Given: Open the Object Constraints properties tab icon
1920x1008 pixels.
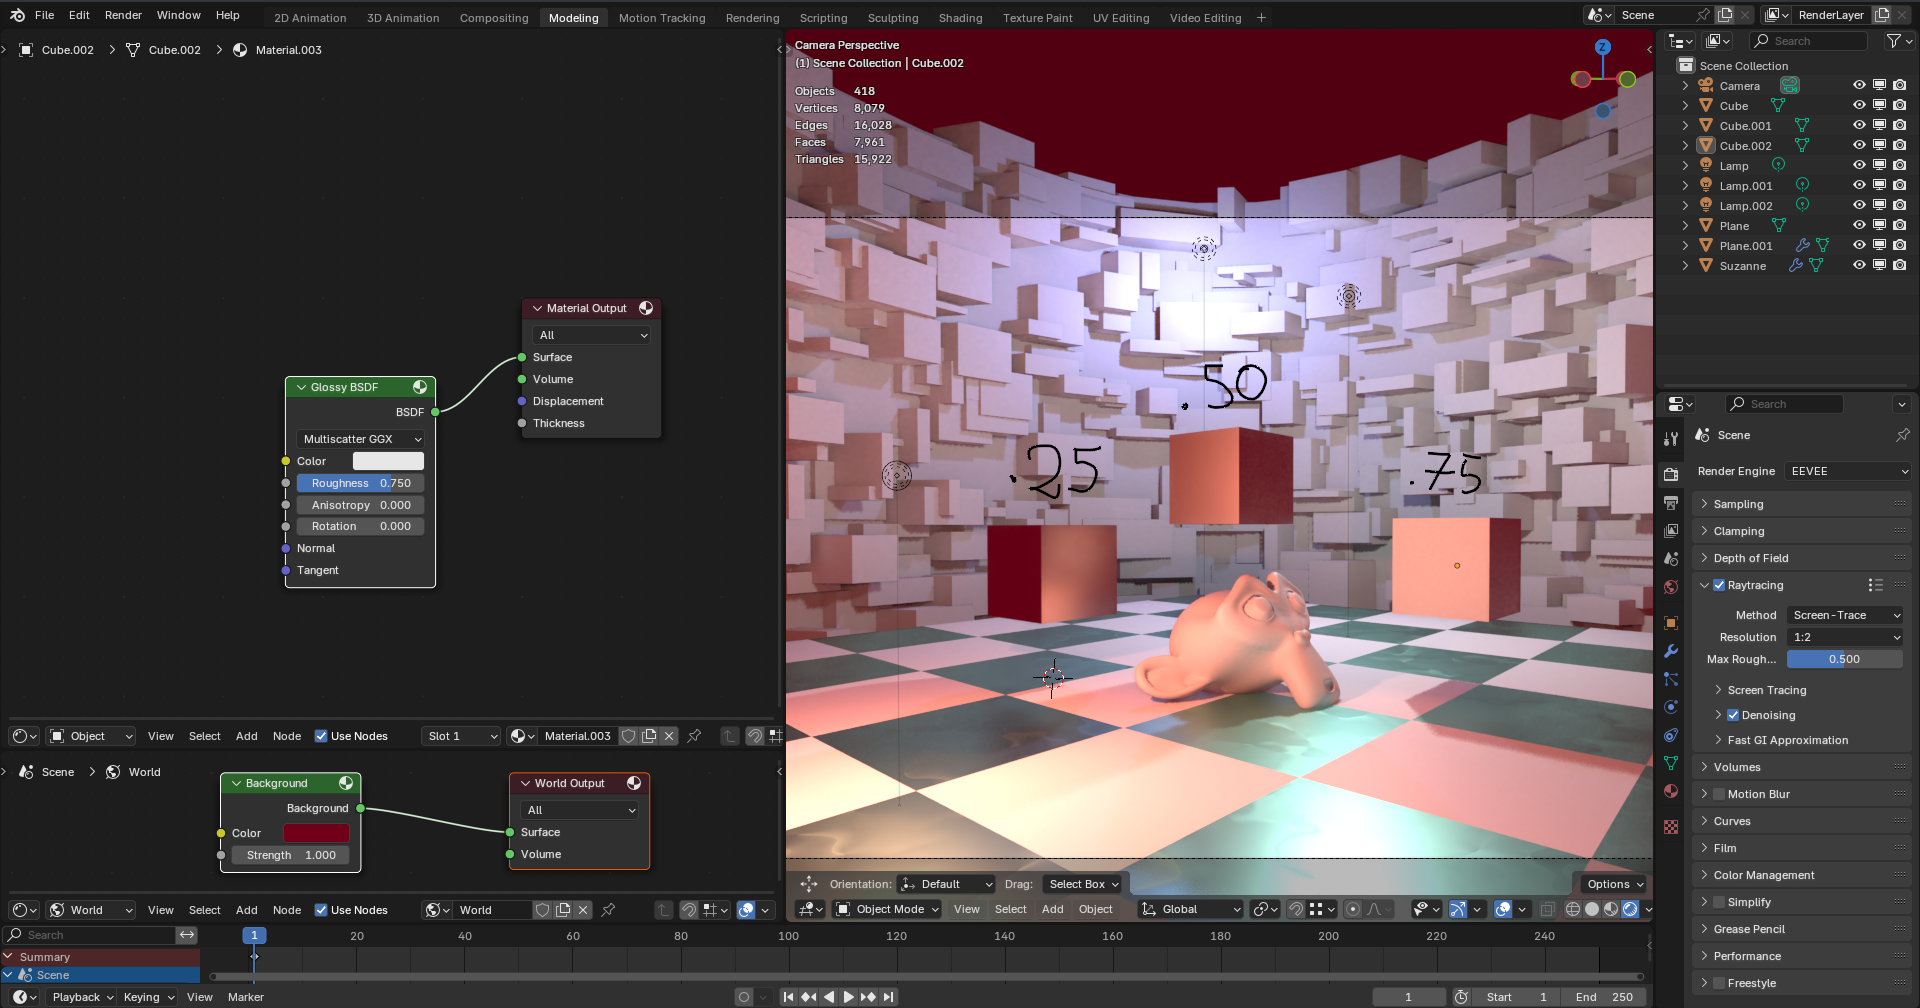Looking at the screenshot, I should 1671,735.
